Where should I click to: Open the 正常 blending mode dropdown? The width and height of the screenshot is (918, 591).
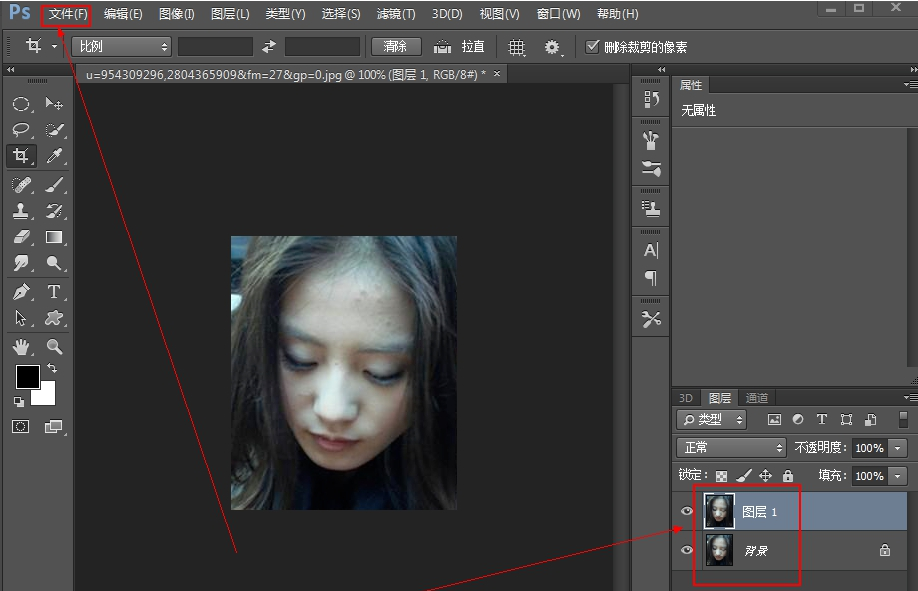pyautogui.click(x=730, y=448)
